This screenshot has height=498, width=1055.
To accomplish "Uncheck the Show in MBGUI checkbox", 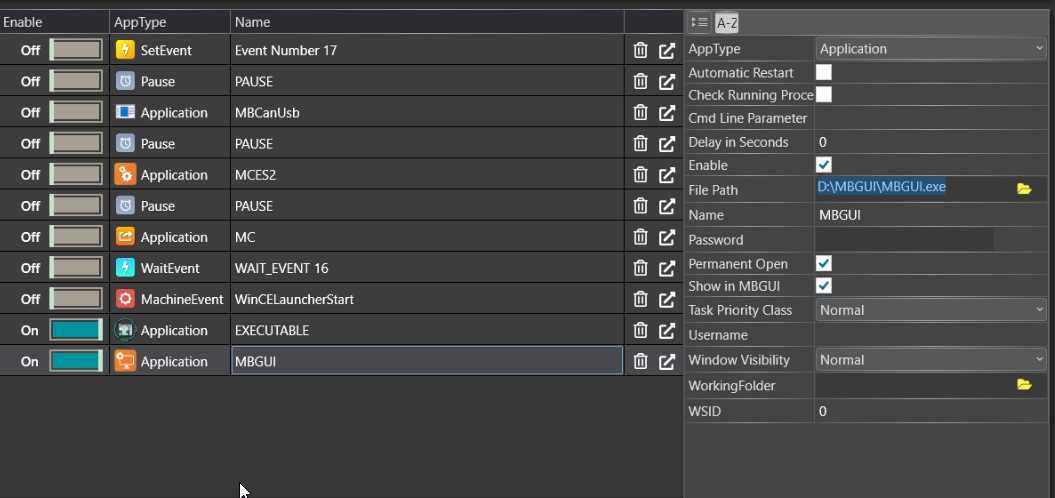I will pos(824,286).
